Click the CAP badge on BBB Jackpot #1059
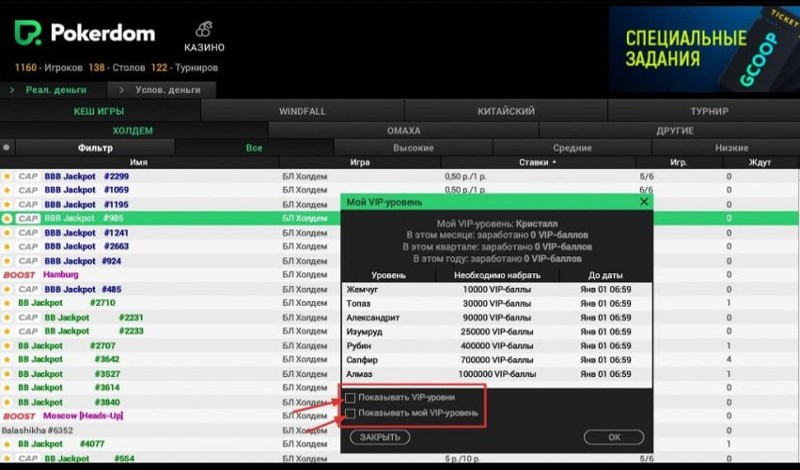The image size is (800, 470). 28,190
